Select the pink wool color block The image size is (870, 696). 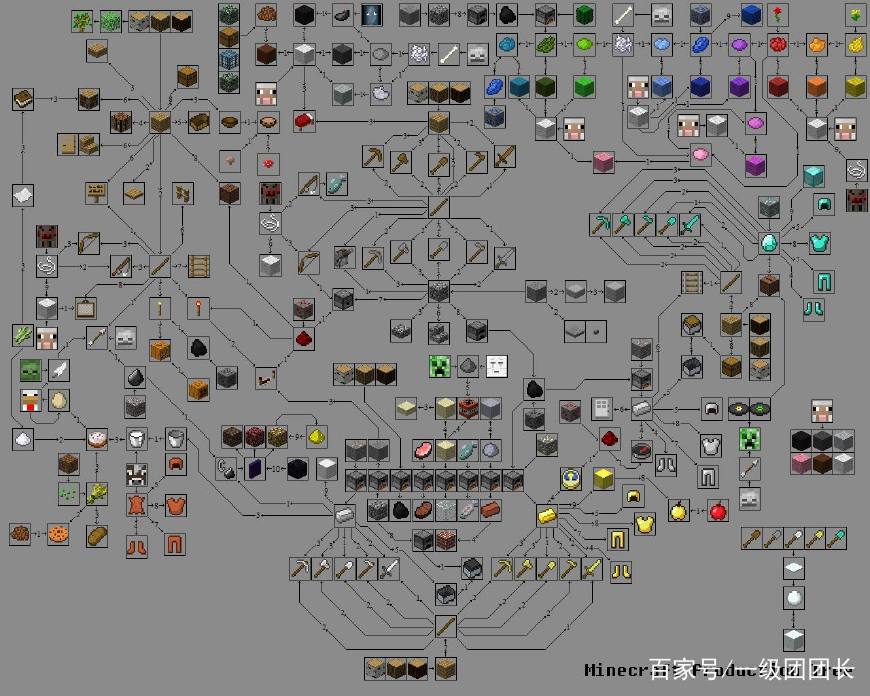coord(700,154)
